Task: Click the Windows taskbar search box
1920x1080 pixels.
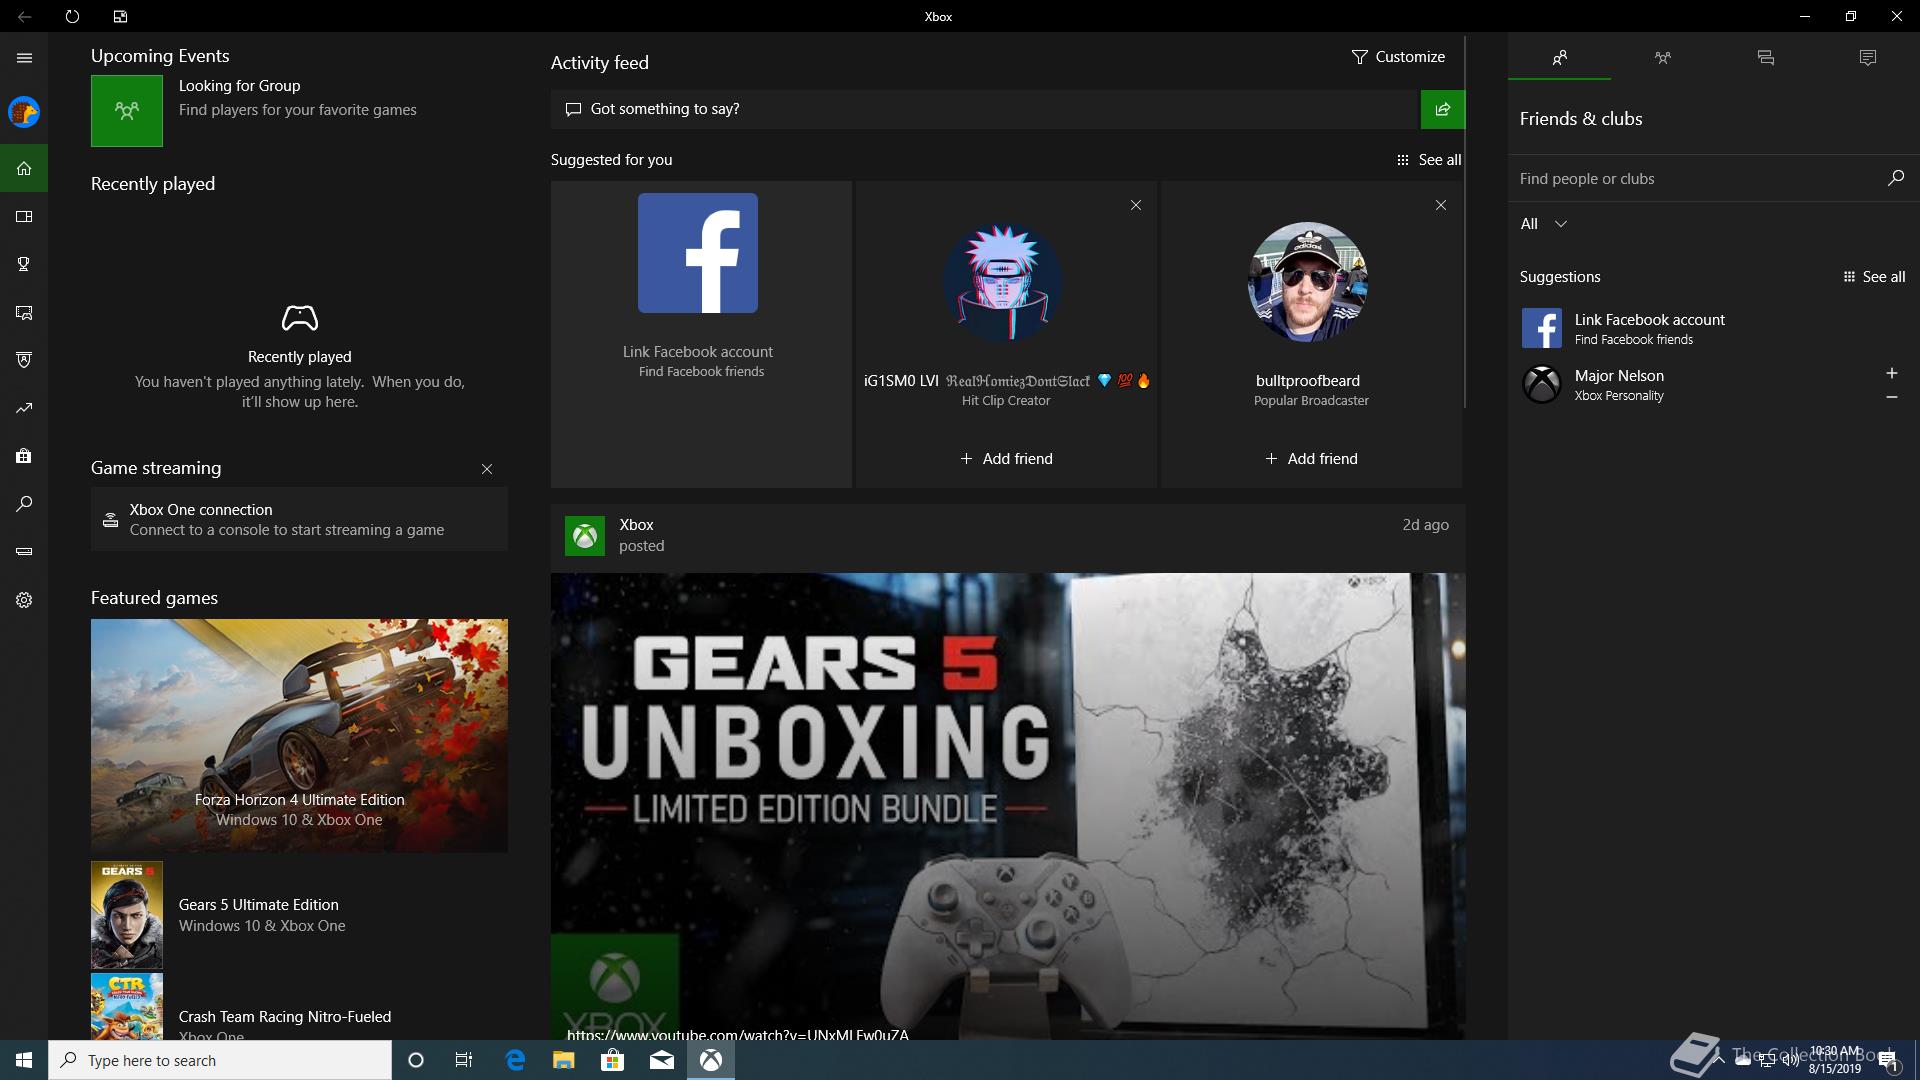Action: [220, 1060]
